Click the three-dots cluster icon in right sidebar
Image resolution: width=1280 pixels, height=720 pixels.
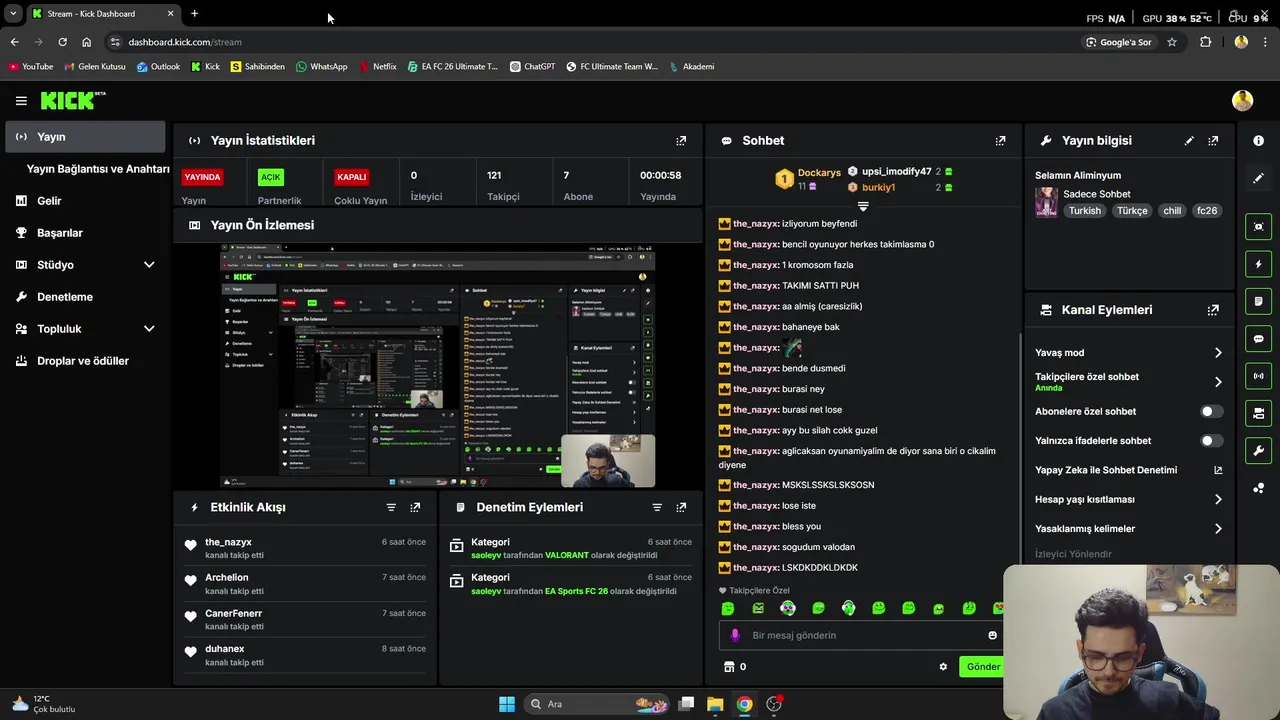pos(1258,488)
